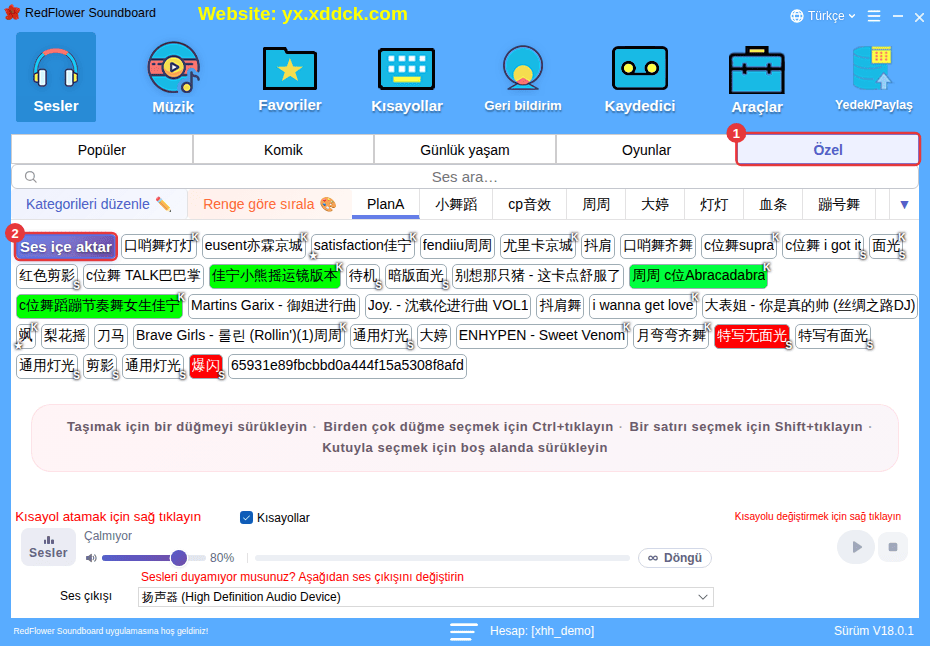Mute via the volume speaker icon
The height and width of the screenshot is (646, 930).
[x=91, y=558]
